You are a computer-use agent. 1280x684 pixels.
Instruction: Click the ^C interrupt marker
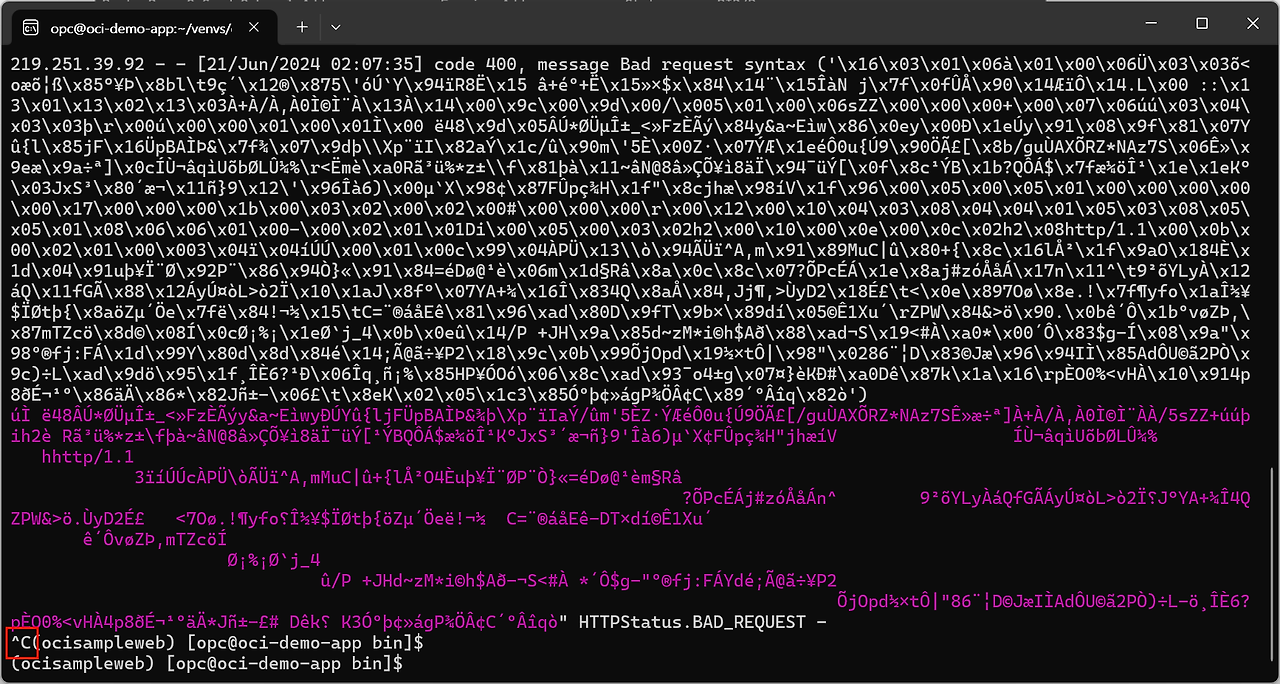click(x=22, y=642)
